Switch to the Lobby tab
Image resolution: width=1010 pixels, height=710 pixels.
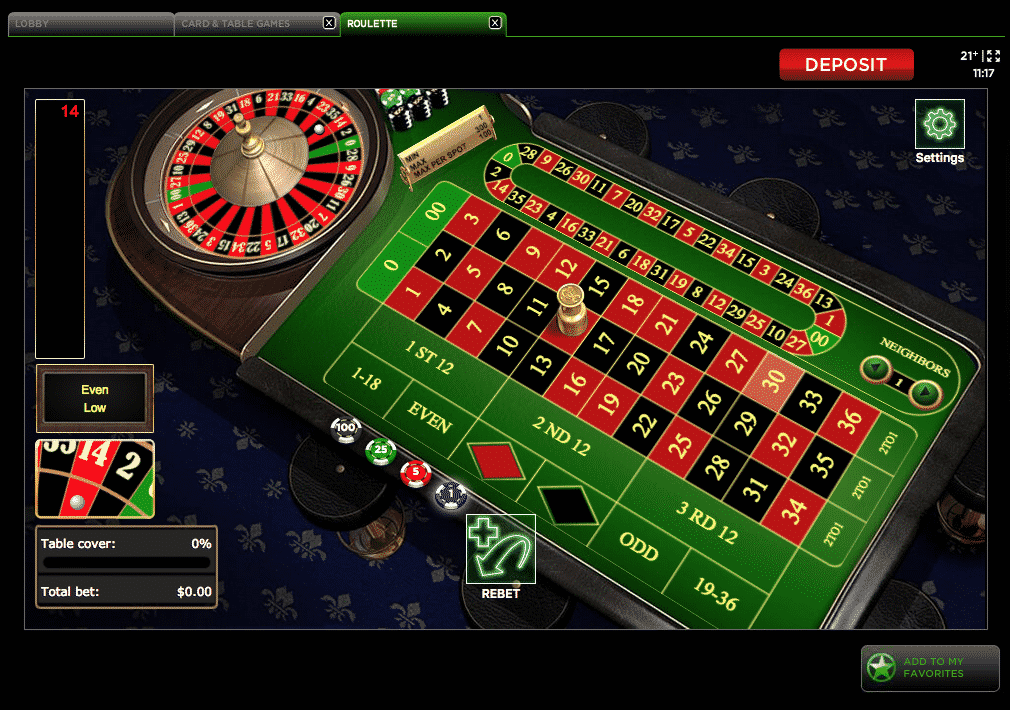[91, 24]
